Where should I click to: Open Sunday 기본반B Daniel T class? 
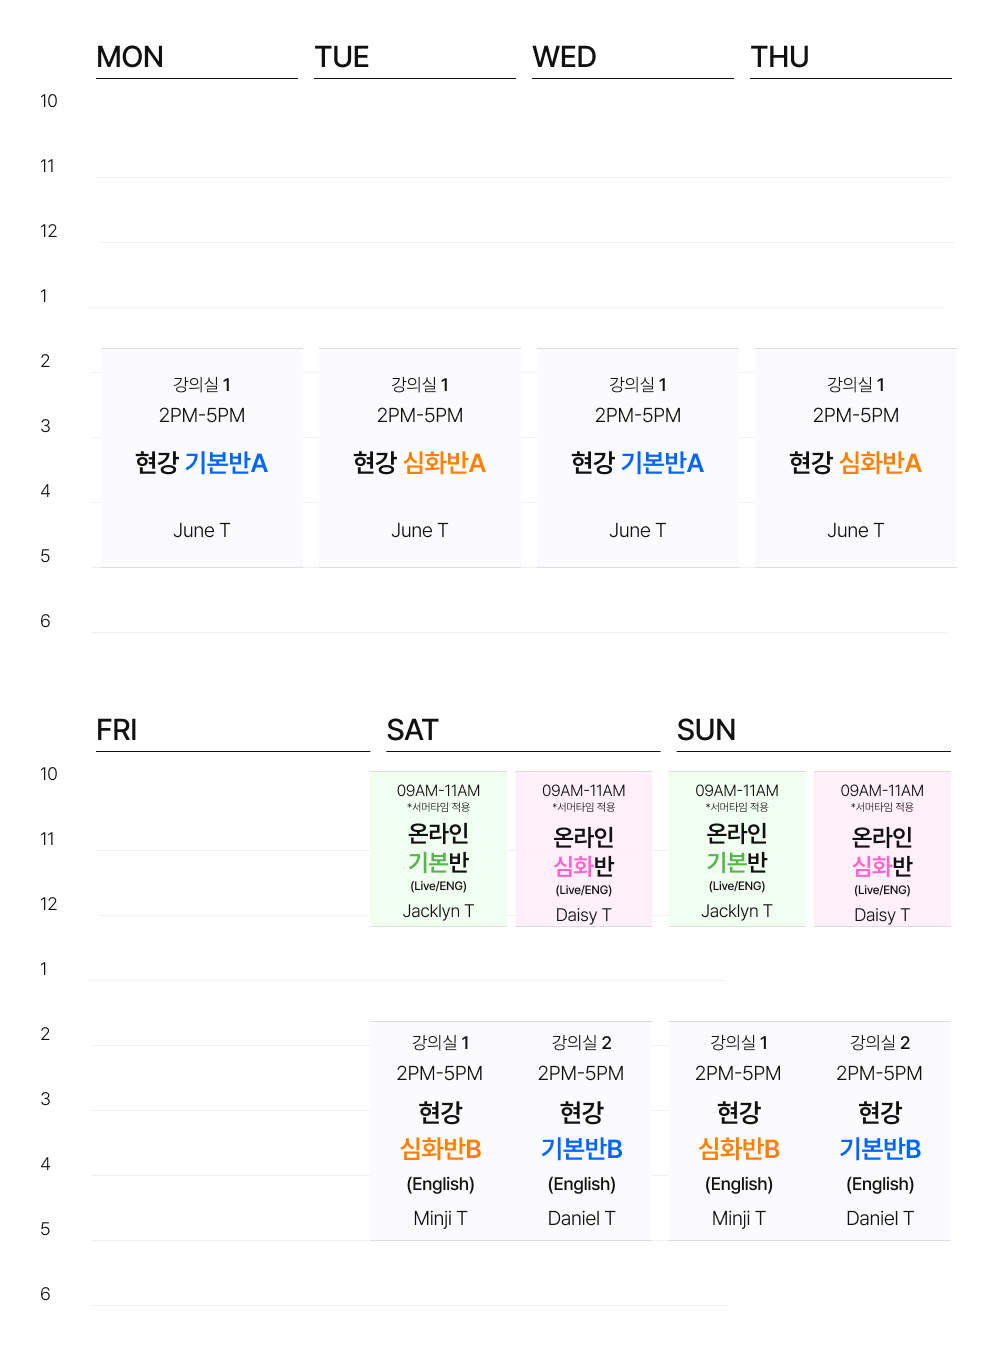(x=880, y=1131)
